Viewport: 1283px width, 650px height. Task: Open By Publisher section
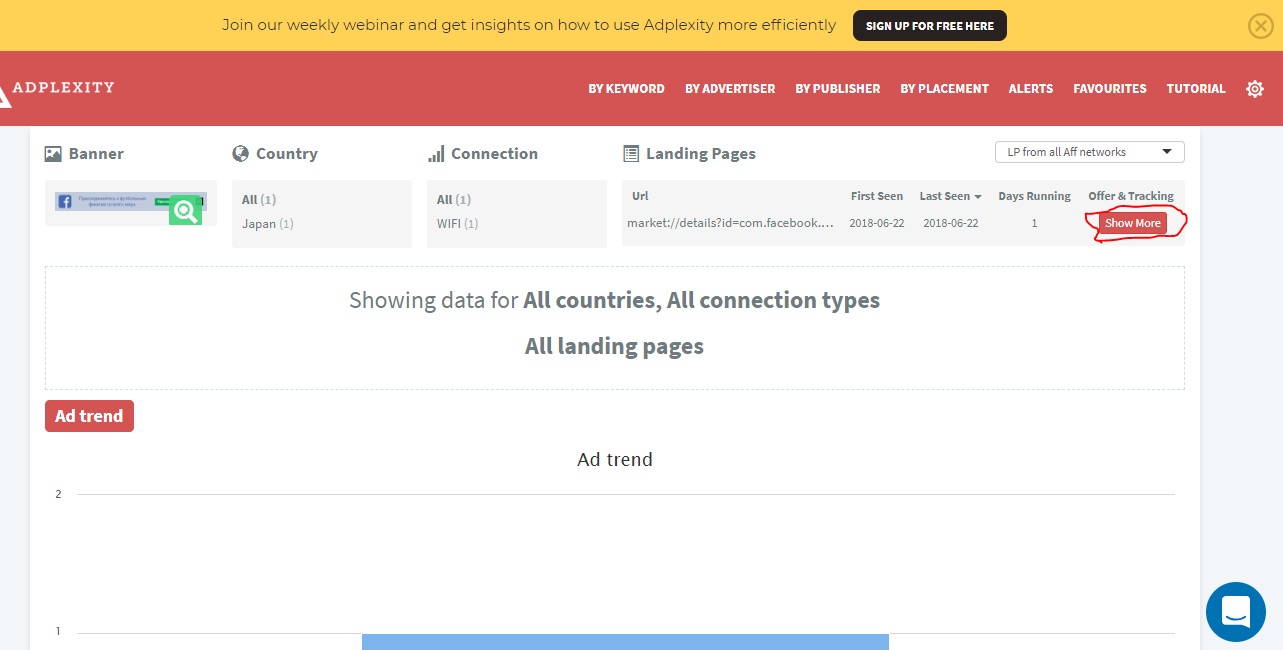837,89
